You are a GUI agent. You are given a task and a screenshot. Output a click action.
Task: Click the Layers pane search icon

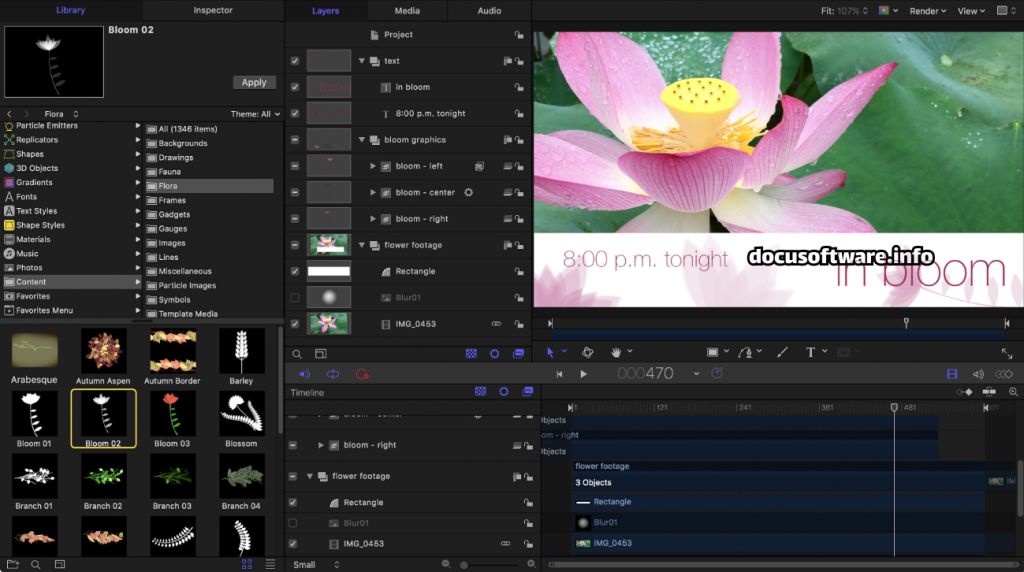(x=297, y=354)
